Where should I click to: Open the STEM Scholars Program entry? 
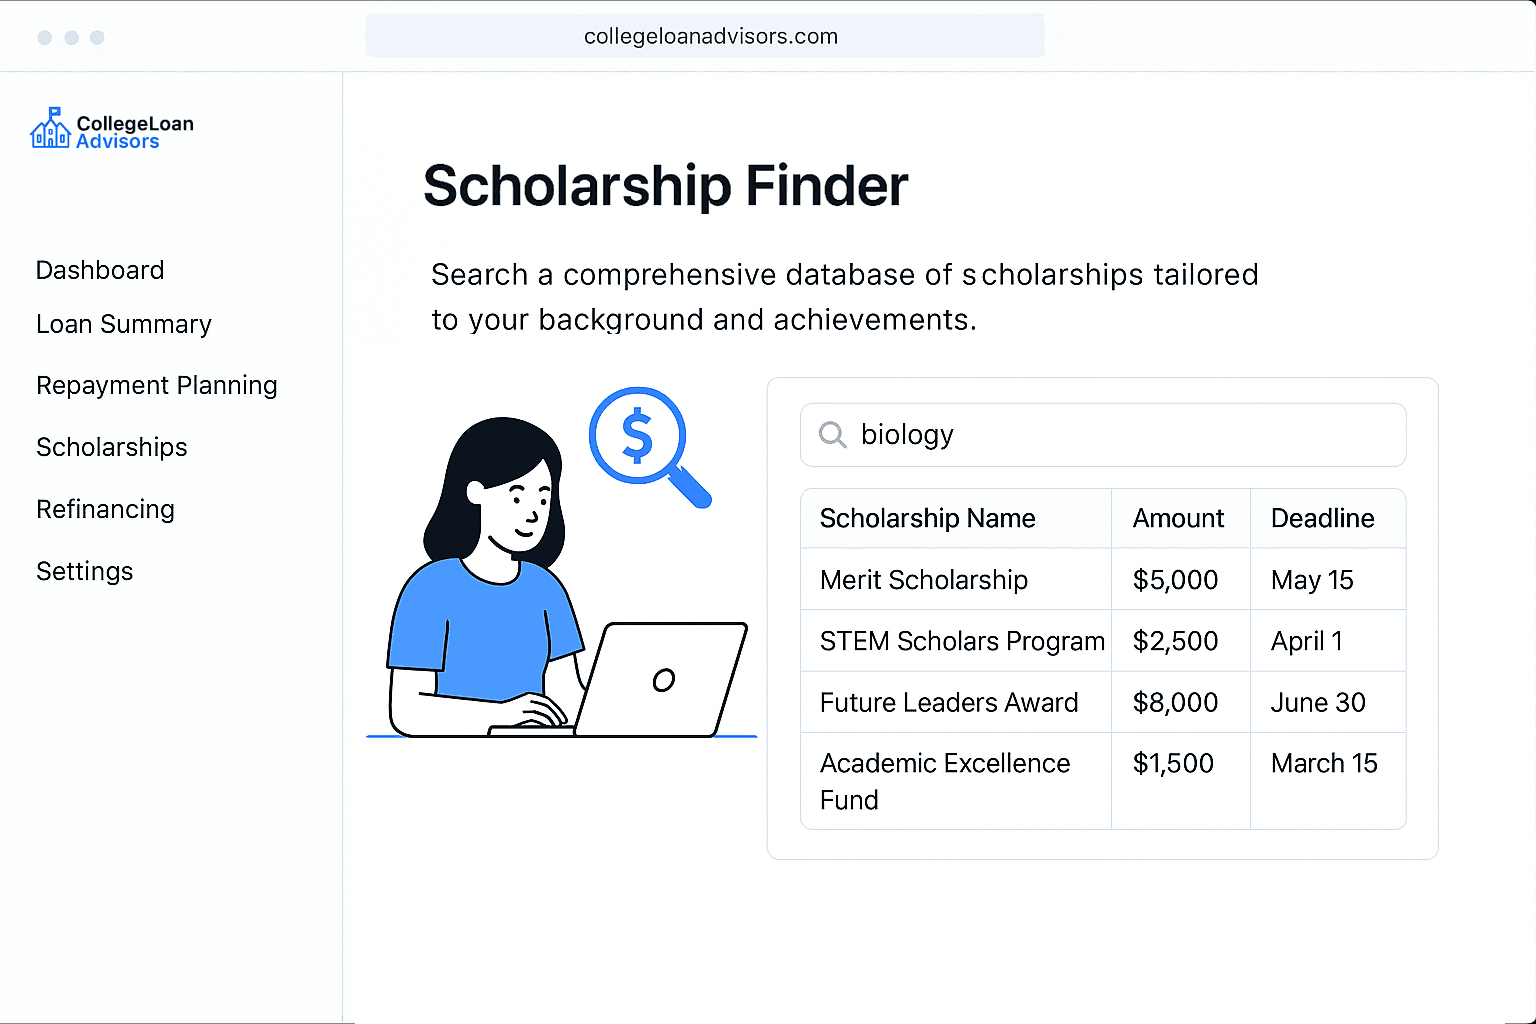click(962, 641)
